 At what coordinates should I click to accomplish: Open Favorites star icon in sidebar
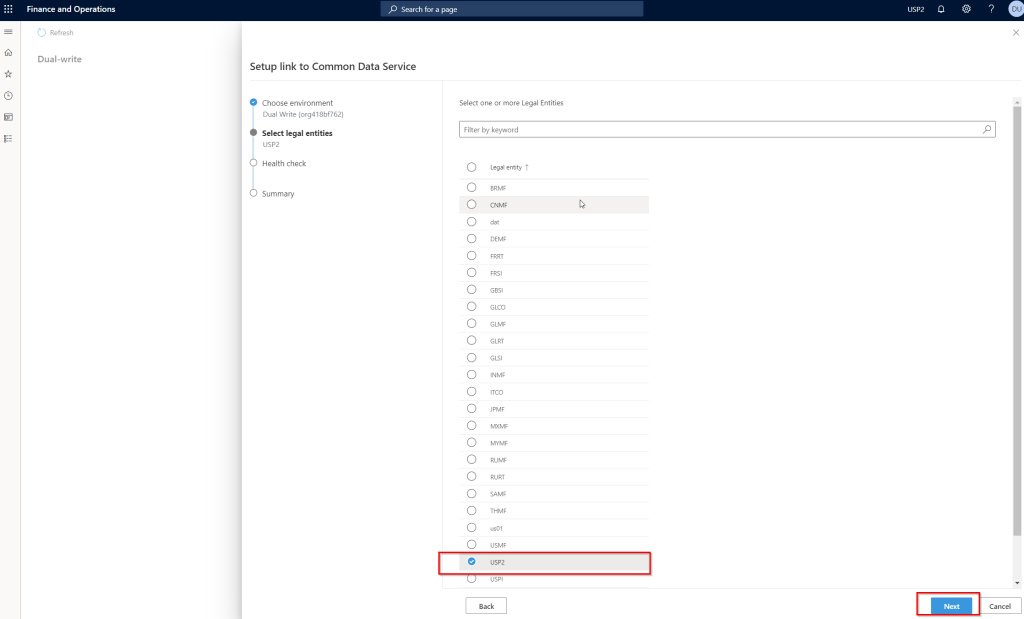pyautogui.click(x=9, y=74)
